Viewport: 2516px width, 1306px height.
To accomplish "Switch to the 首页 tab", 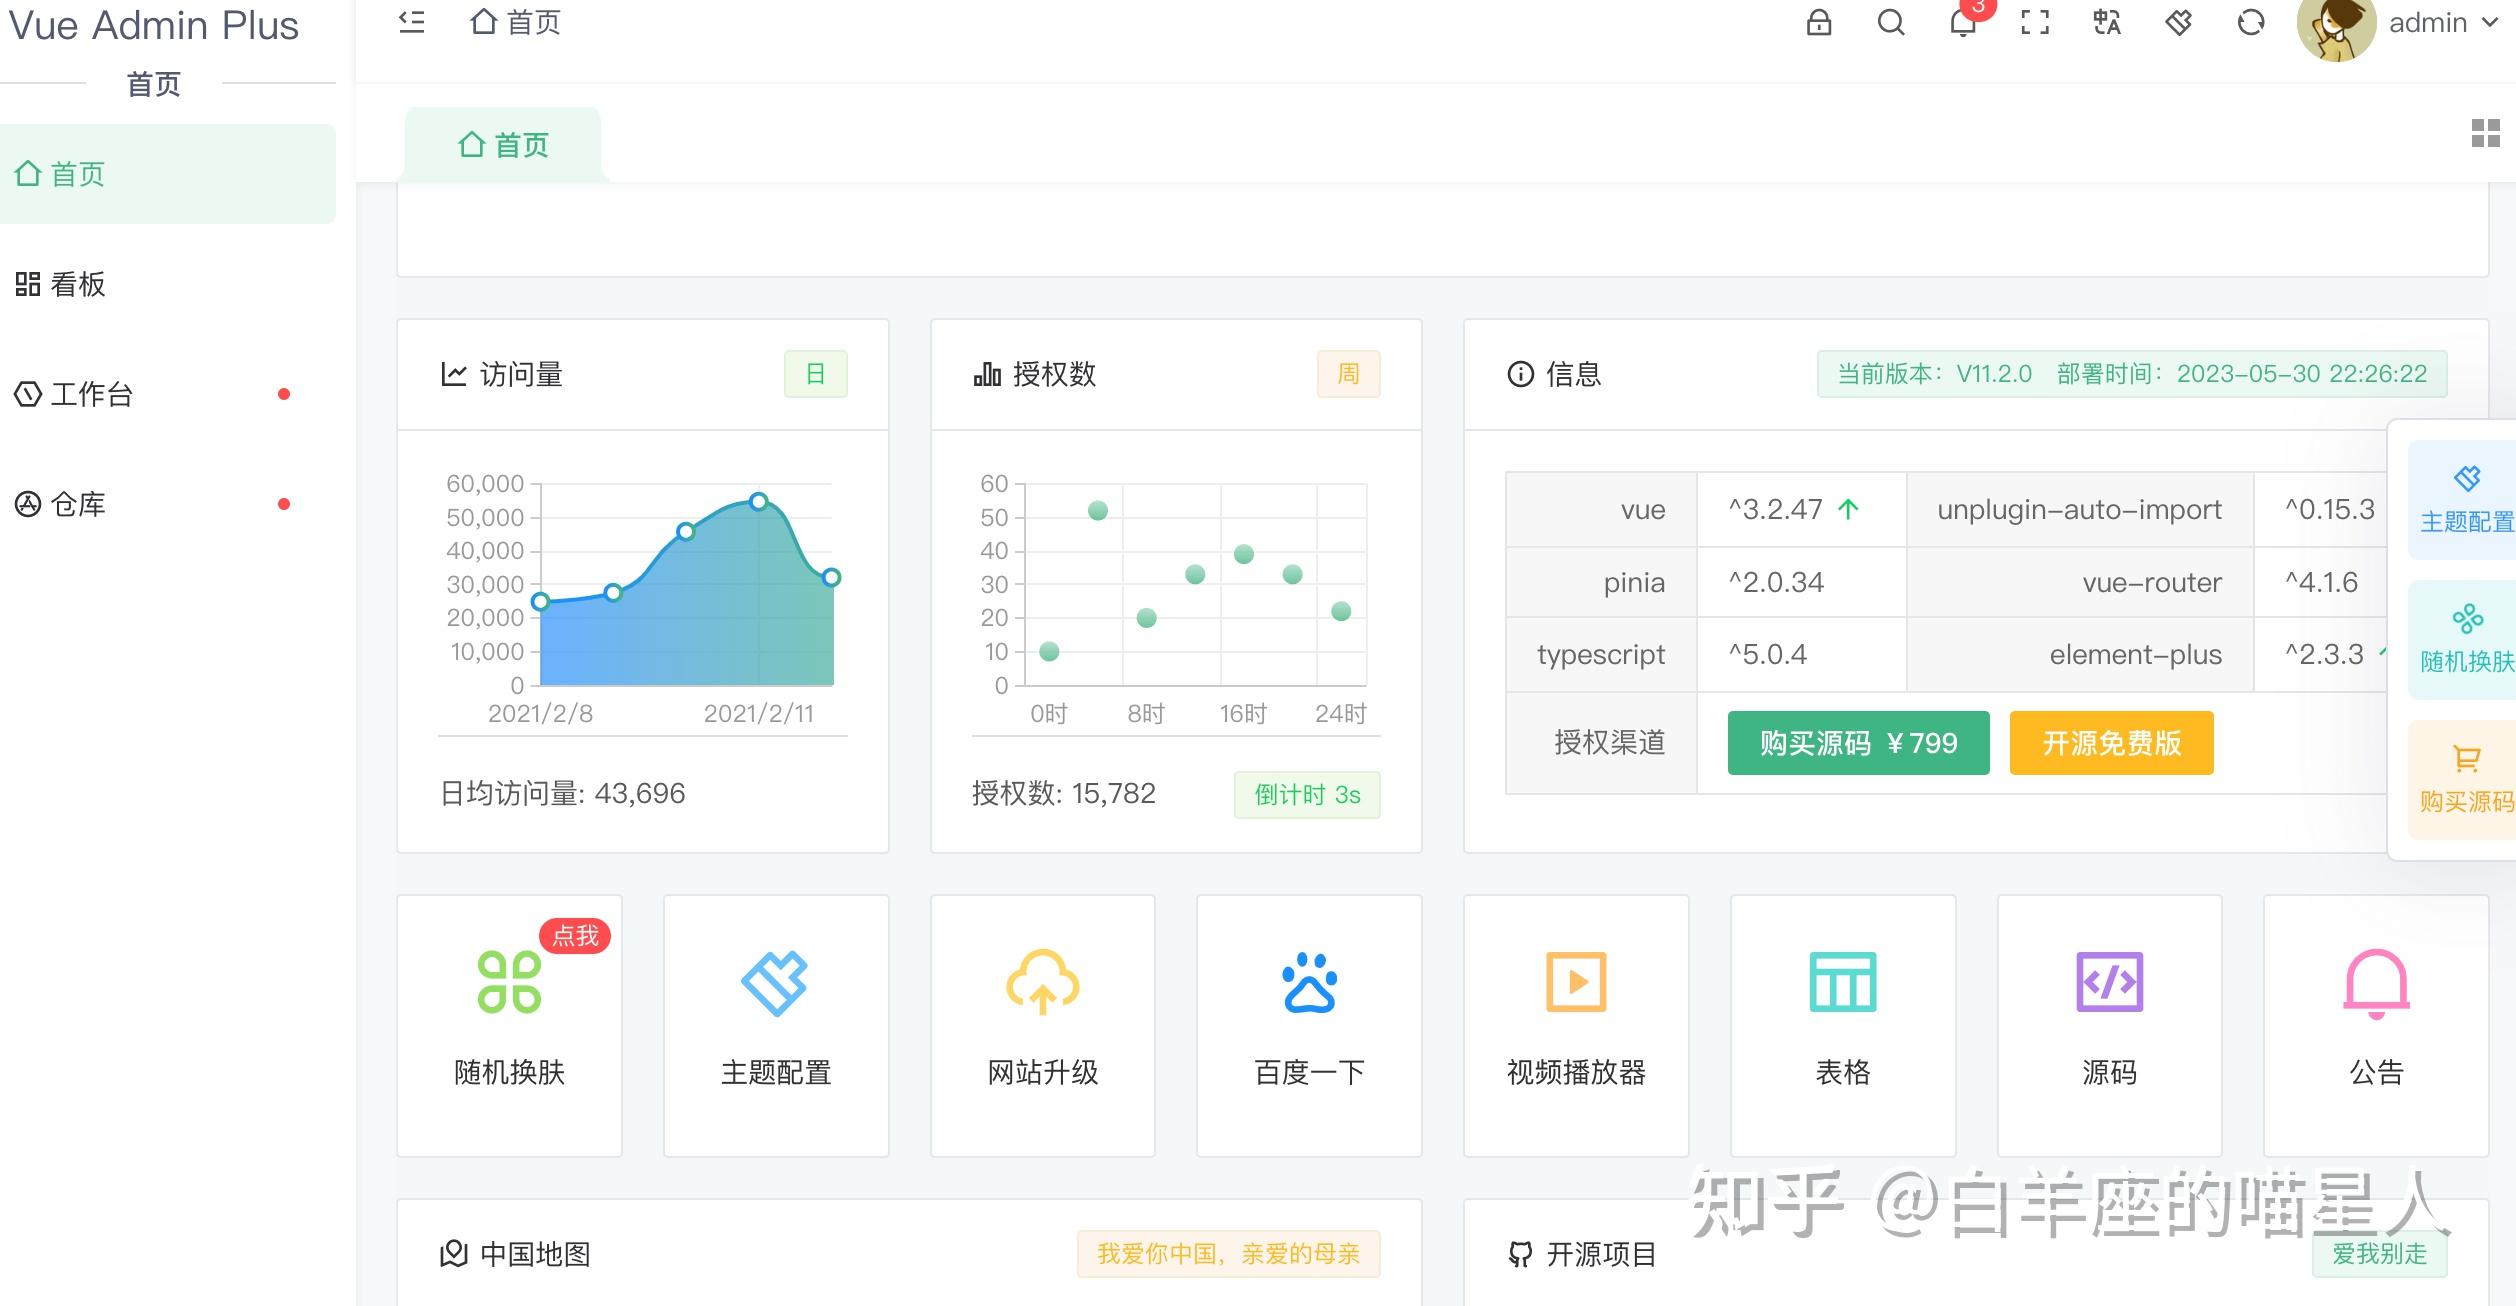I will [503, 144].
